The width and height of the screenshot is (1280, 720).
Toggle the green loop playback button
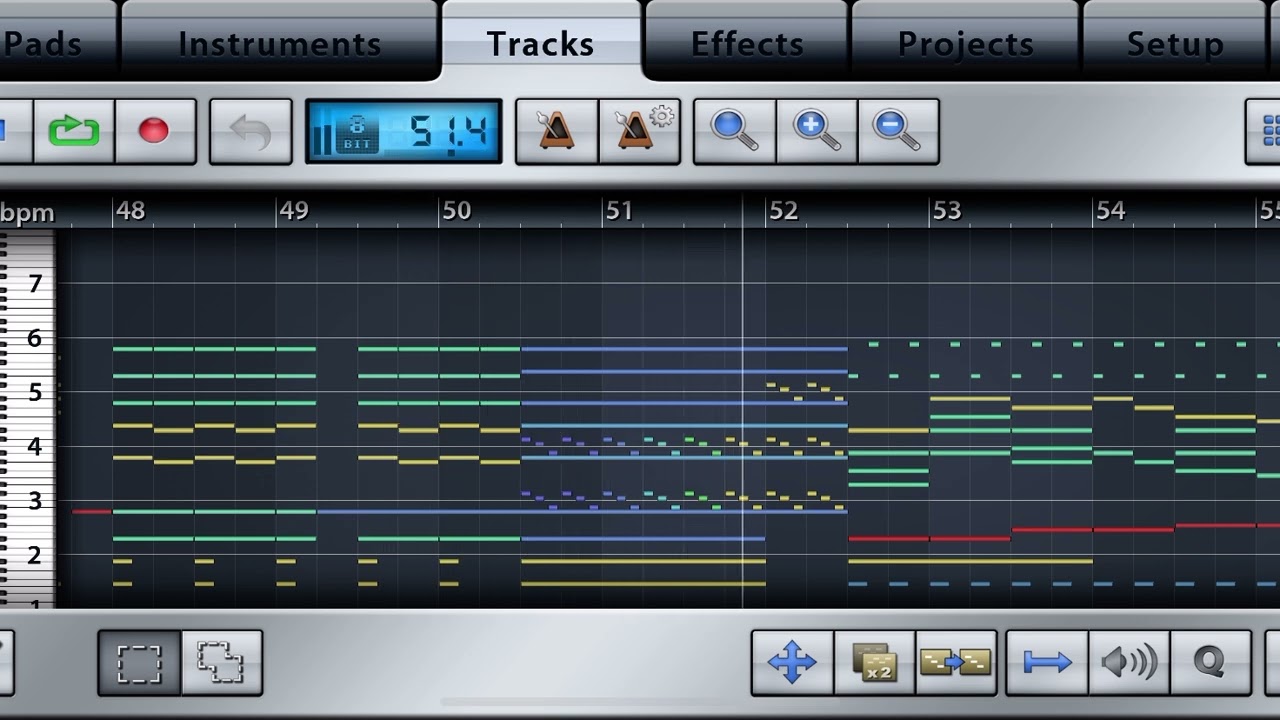[x=74, y=131]
